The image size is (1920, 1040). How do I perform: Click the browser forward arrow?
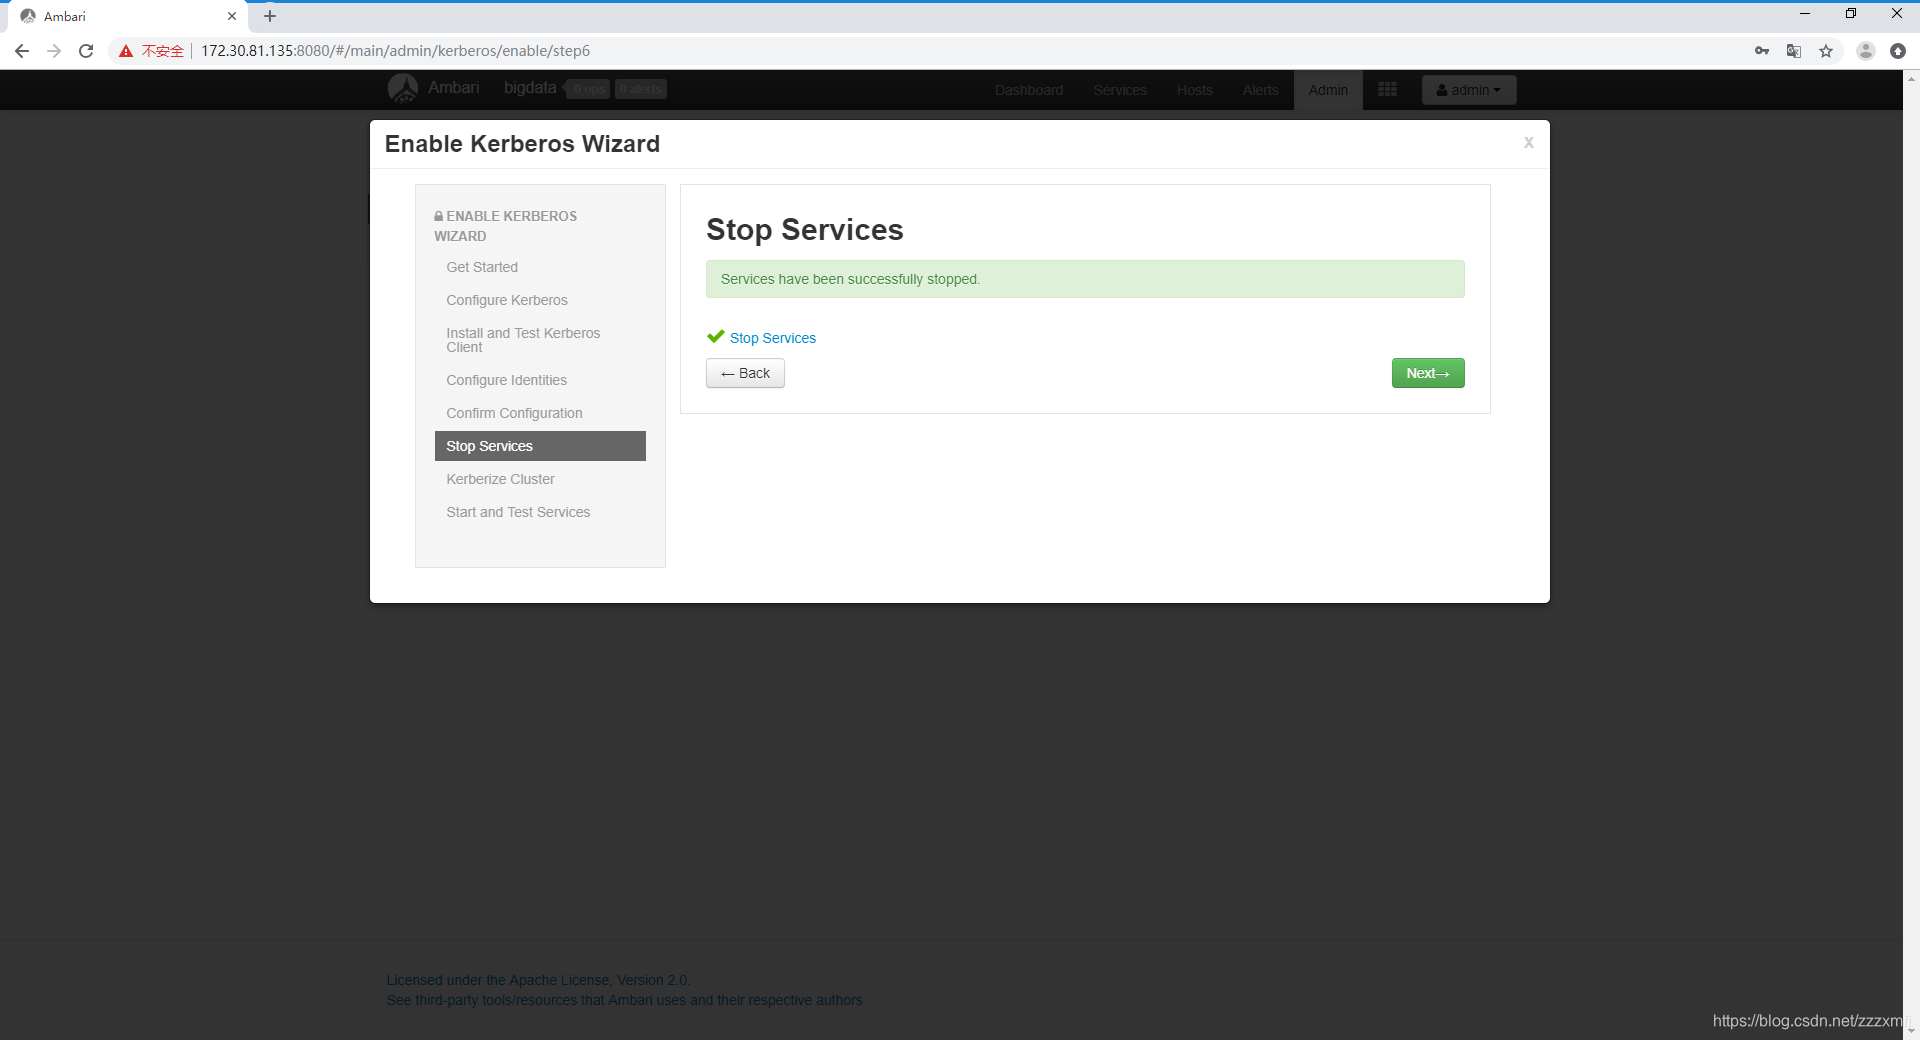(x=54, y=51)
